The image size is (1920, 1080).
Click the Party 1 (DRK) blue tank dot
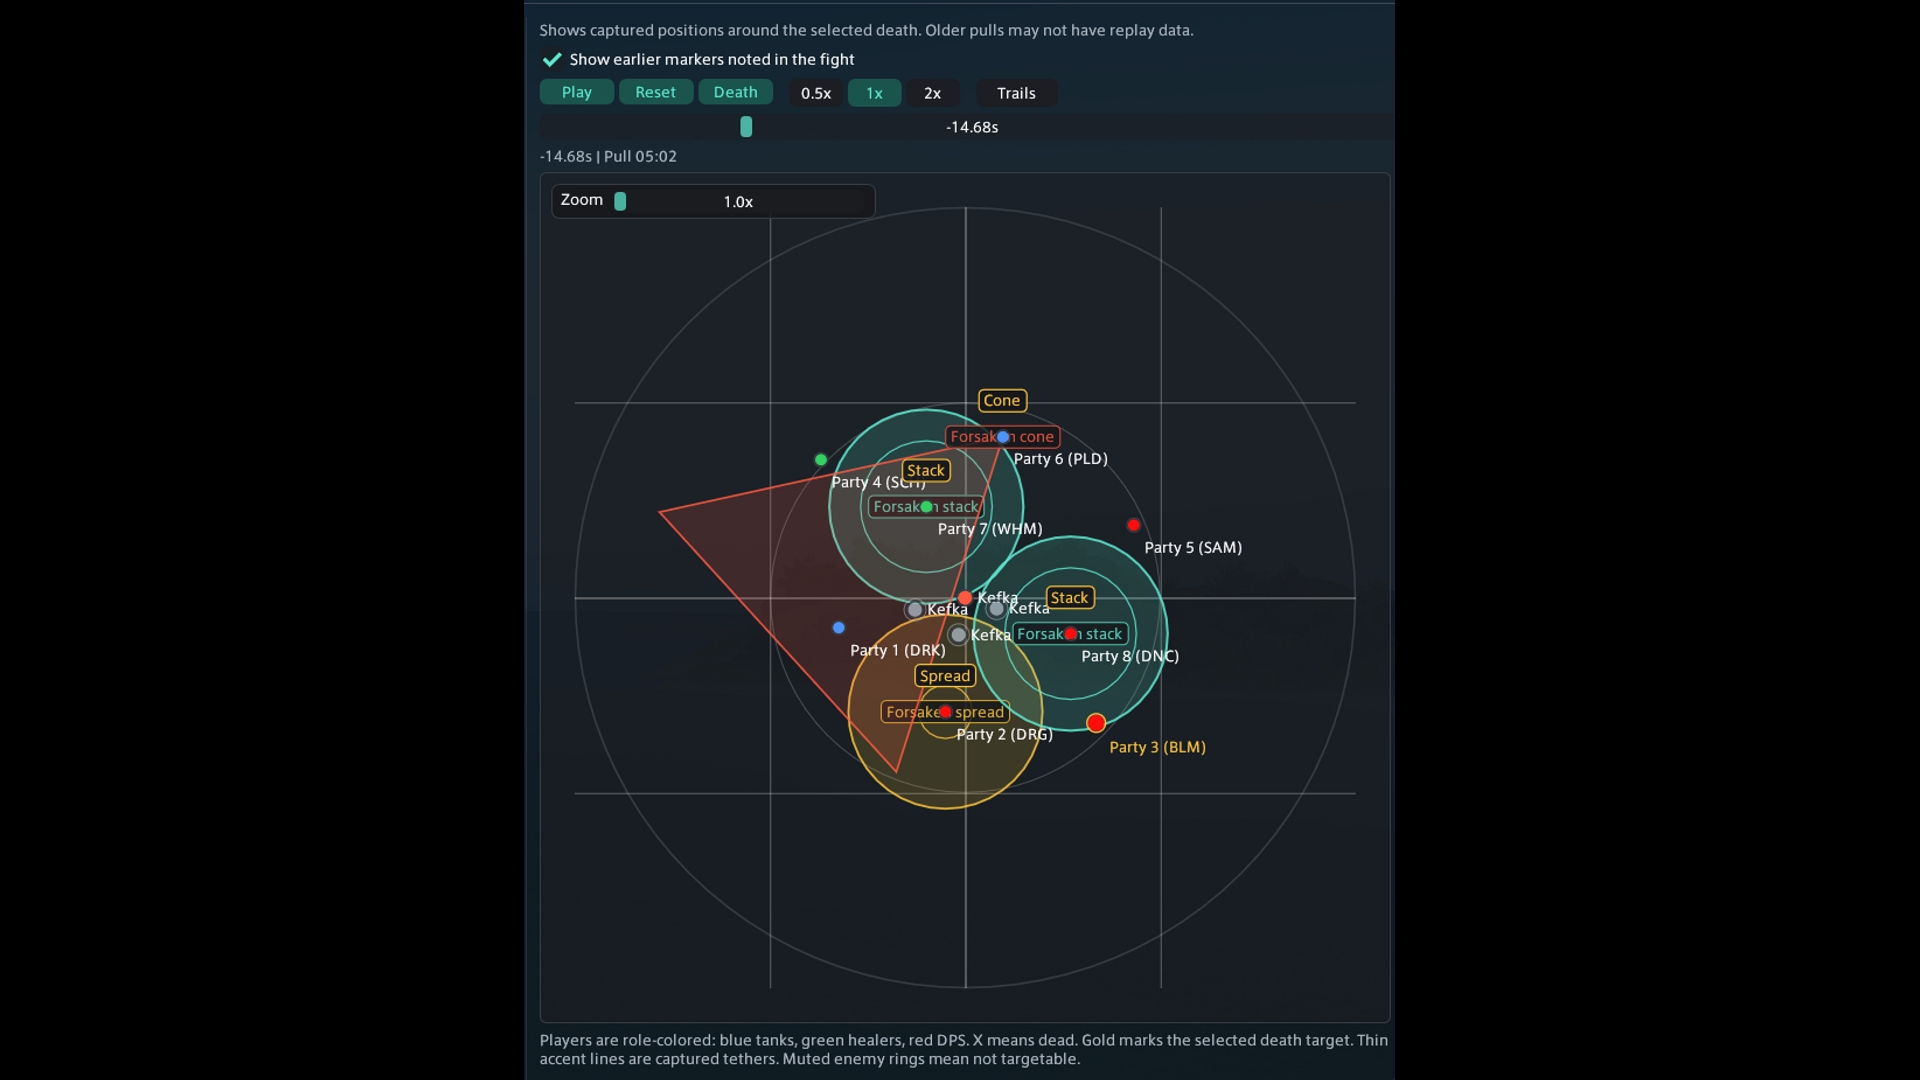click(839, 628)
